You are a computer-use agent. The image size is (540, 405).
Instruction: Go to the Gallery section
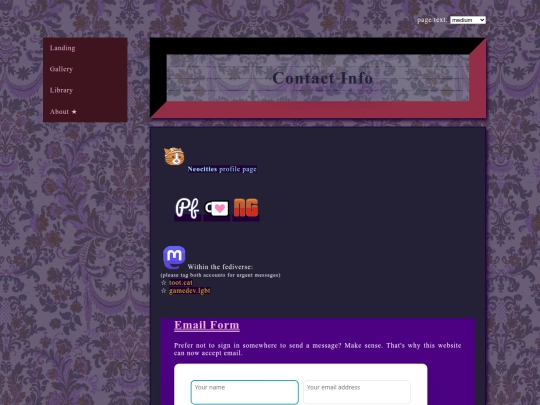(61, 69)
